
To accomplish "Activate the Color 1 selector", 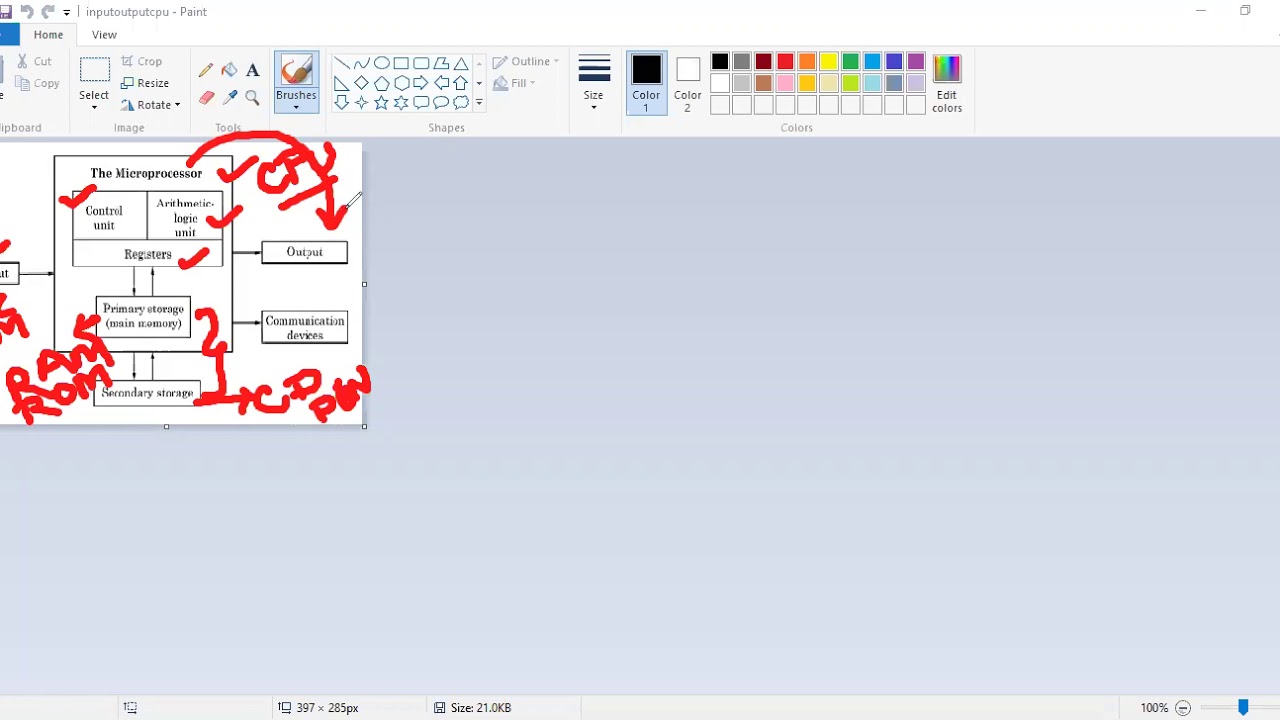I will tap(646, 83).
